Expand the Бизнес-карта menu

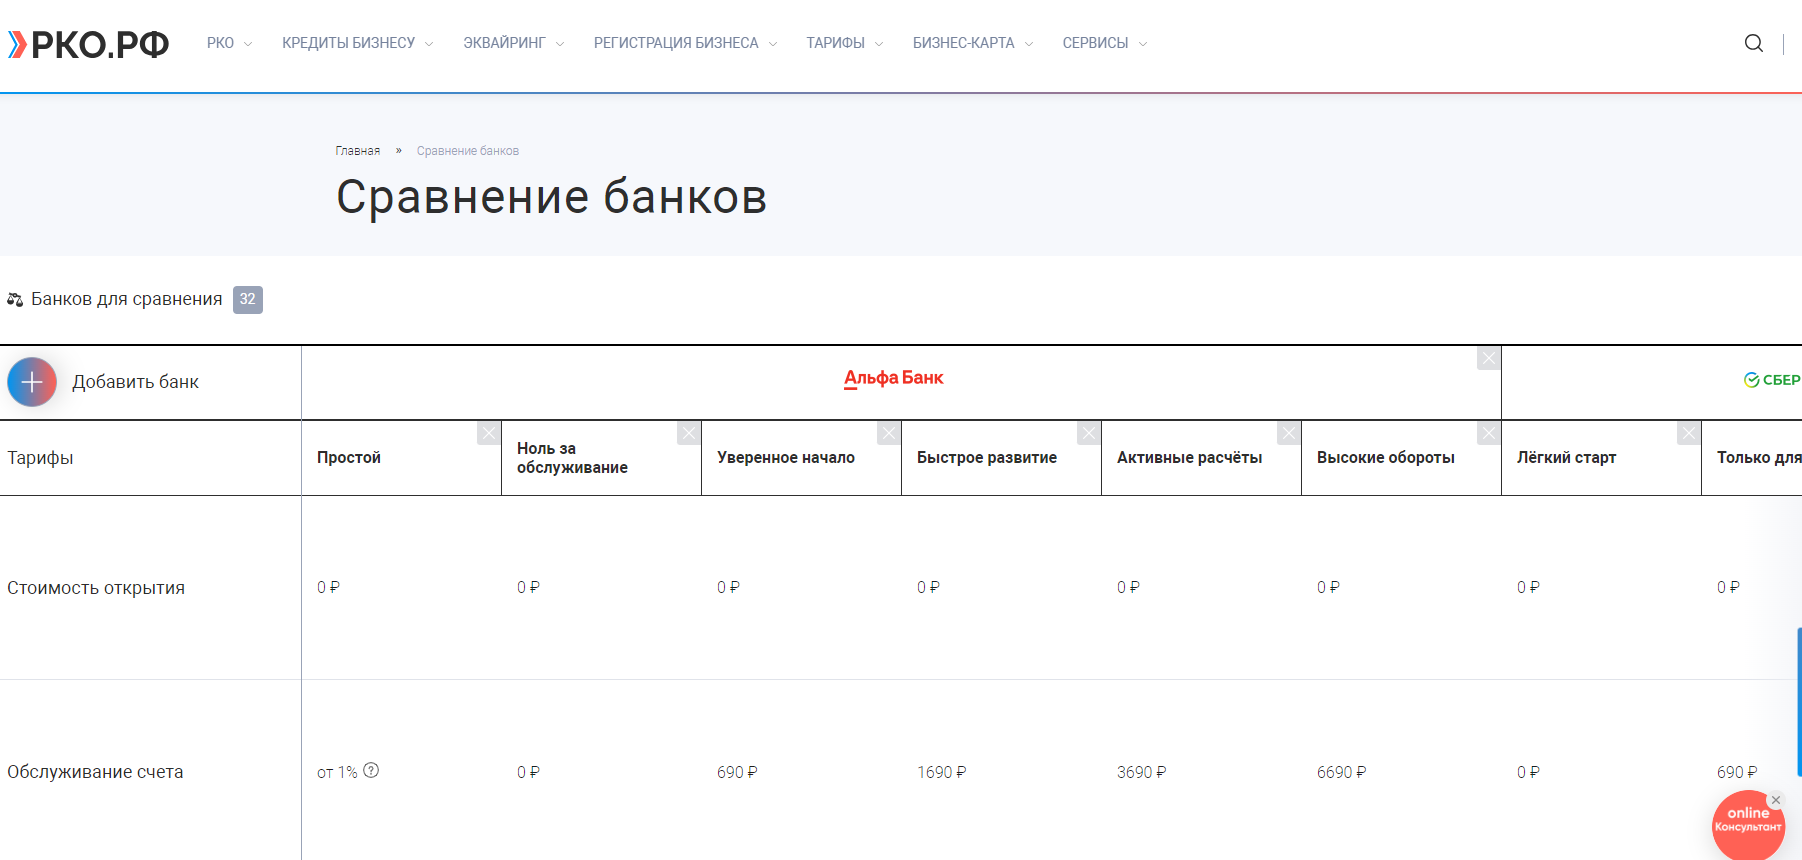[972, 43]
